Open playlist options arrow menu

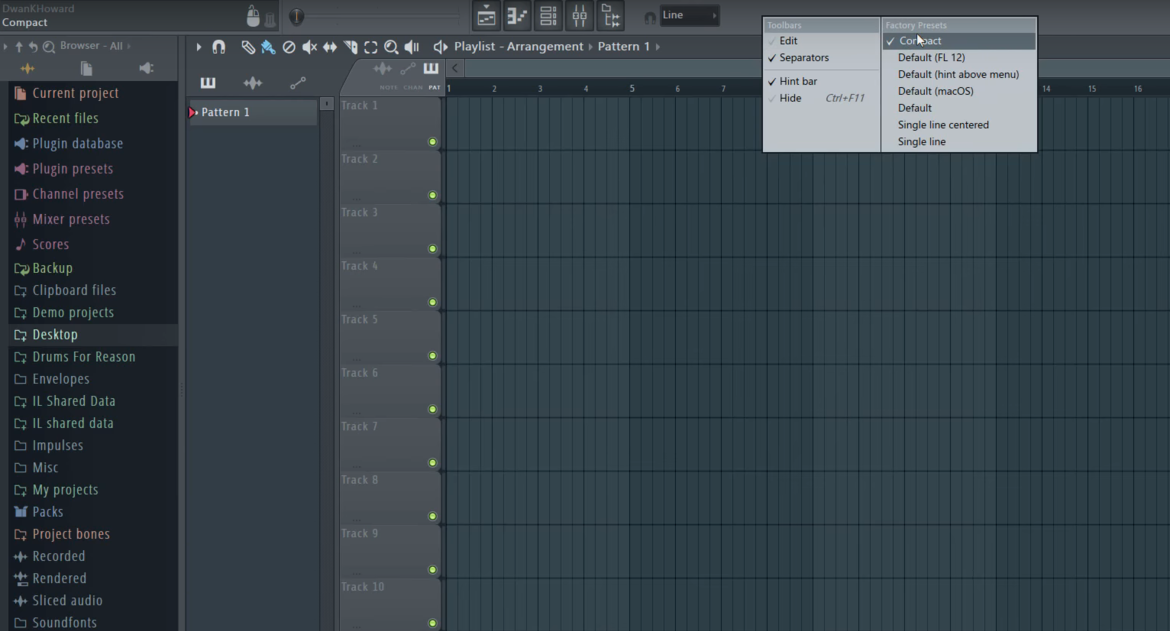pos(198,47)
